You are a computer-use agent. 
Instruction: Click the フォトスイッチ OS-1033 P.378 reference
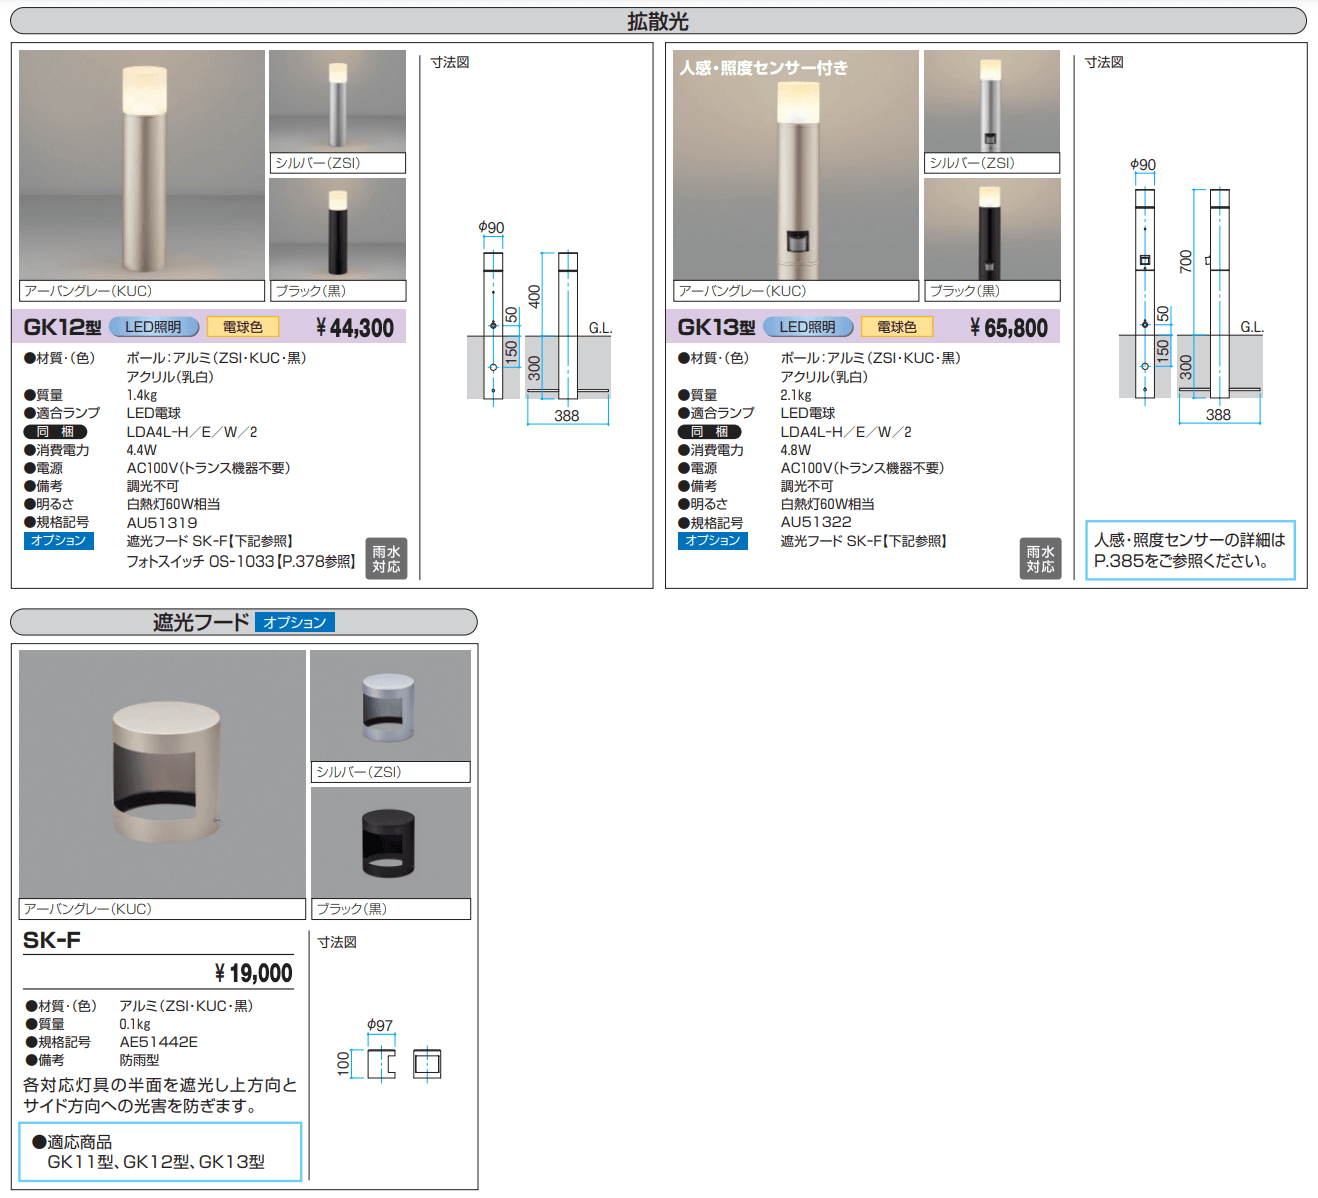(240, 562)
